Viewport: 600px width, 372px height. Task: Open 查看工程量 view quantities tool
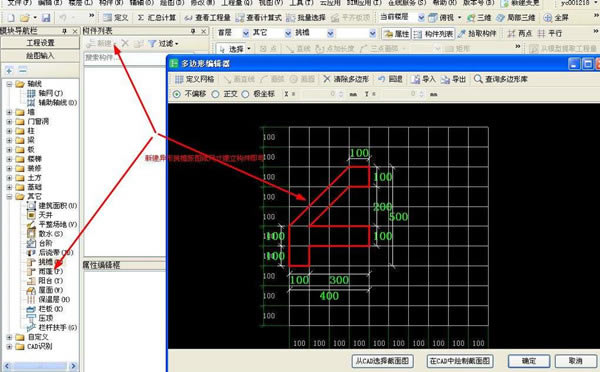[x=207, y=18]
